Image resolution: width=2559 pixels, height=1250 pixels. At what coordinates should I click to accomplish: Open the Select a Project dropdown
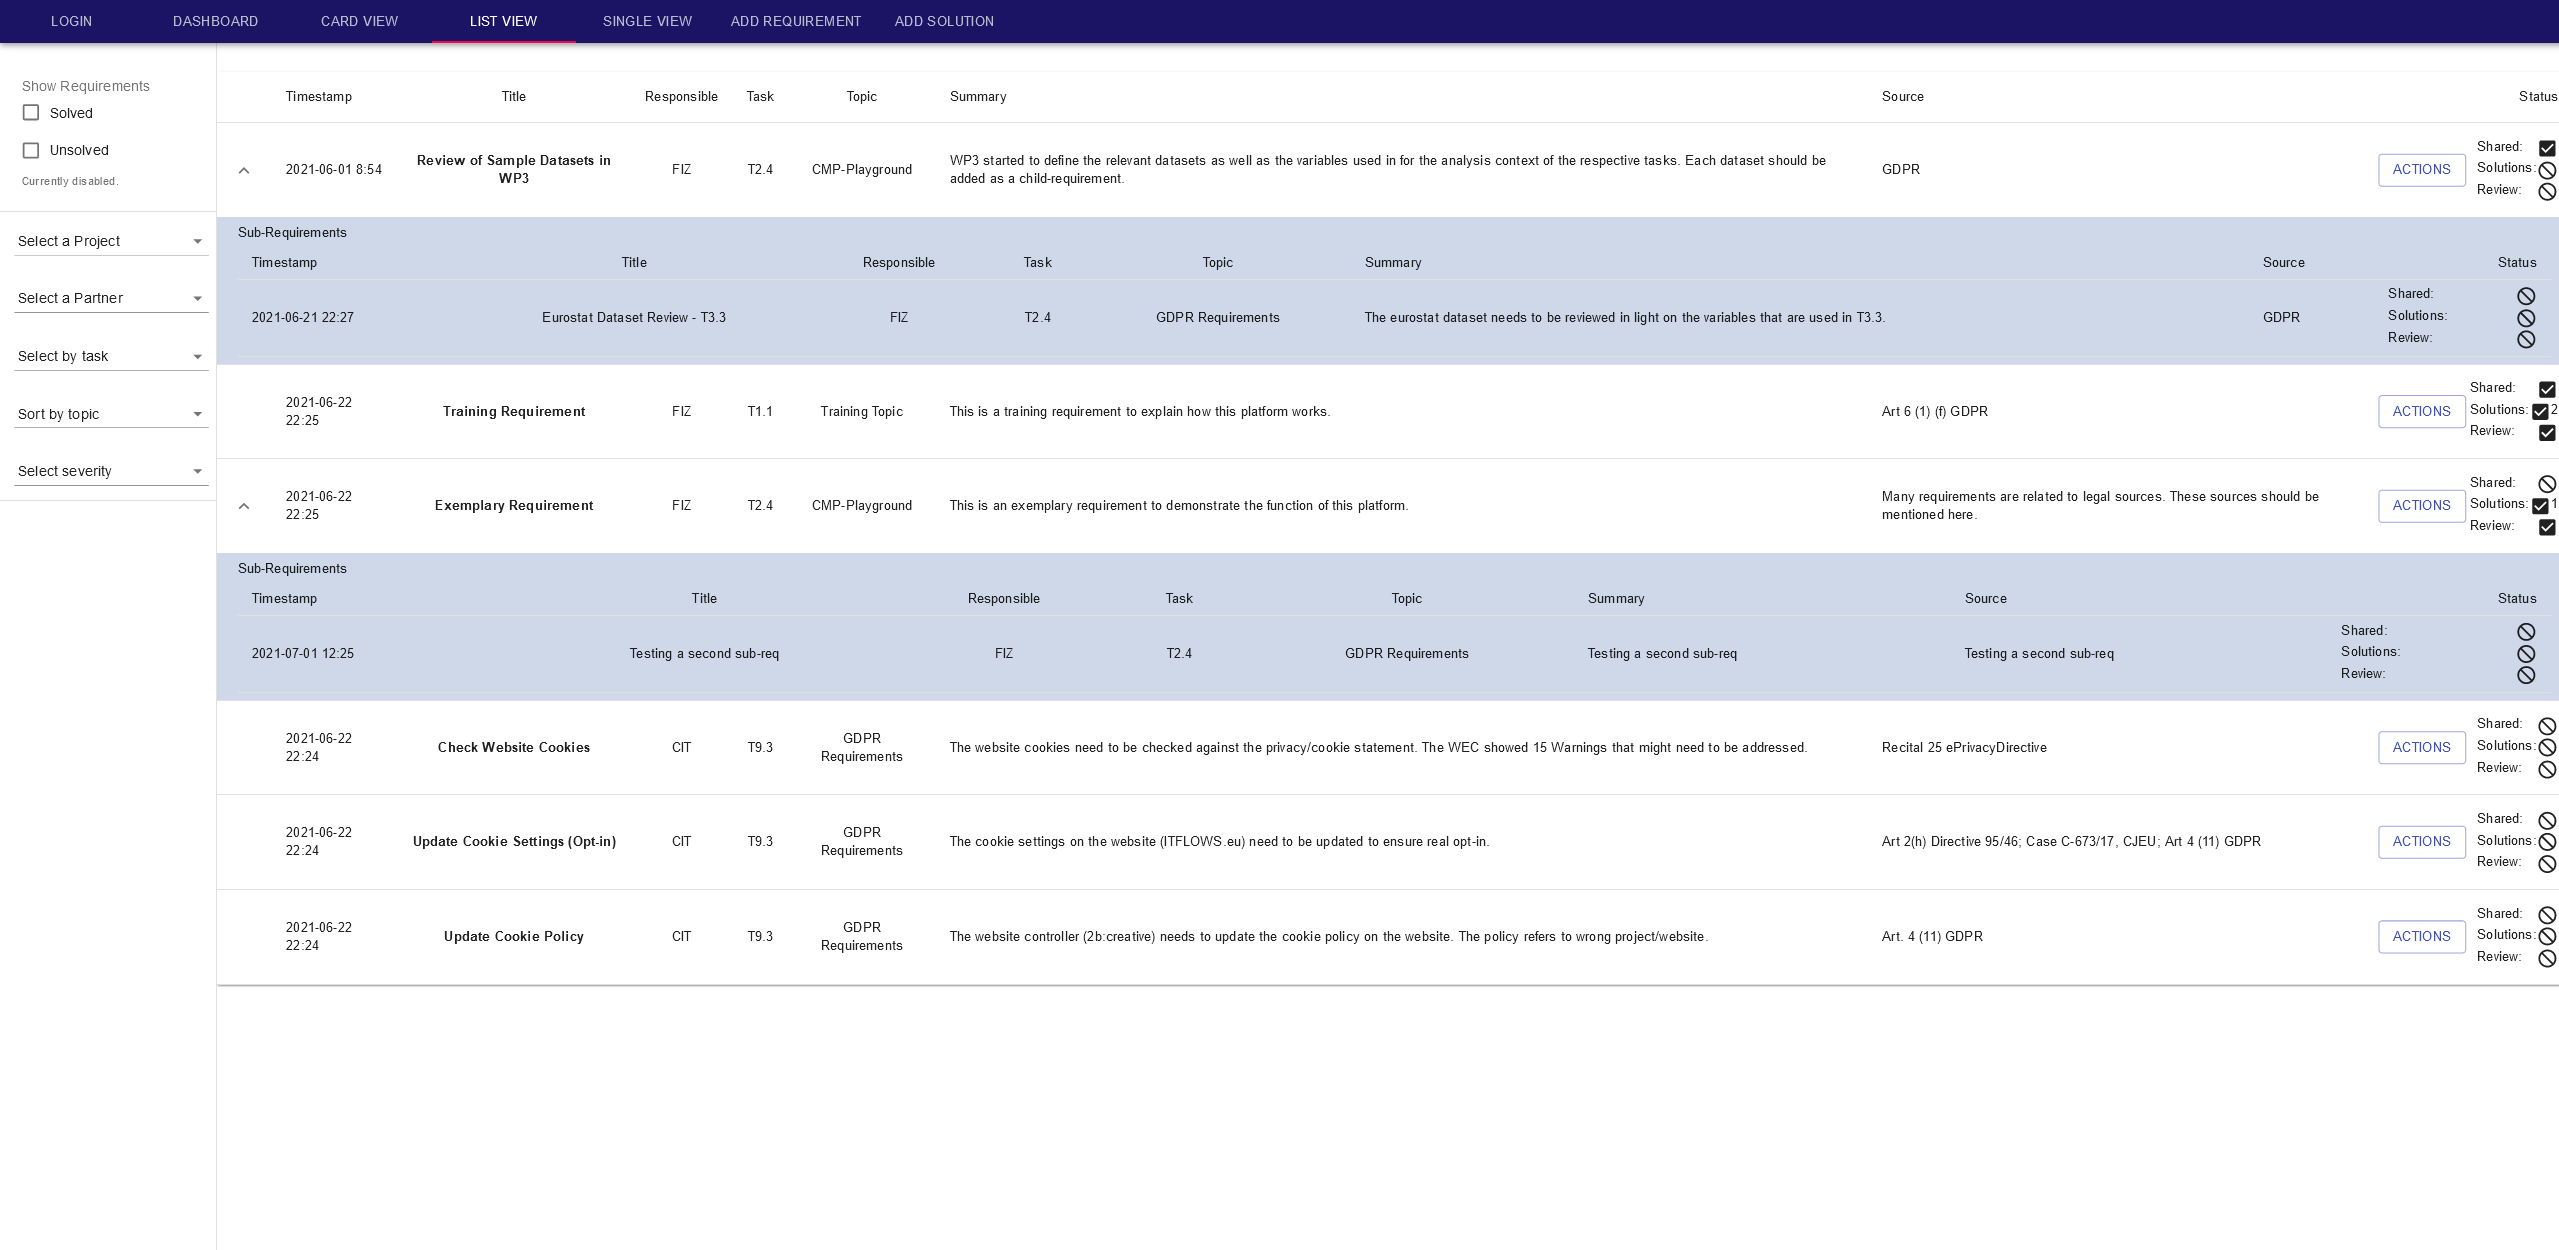coord(111,241)
